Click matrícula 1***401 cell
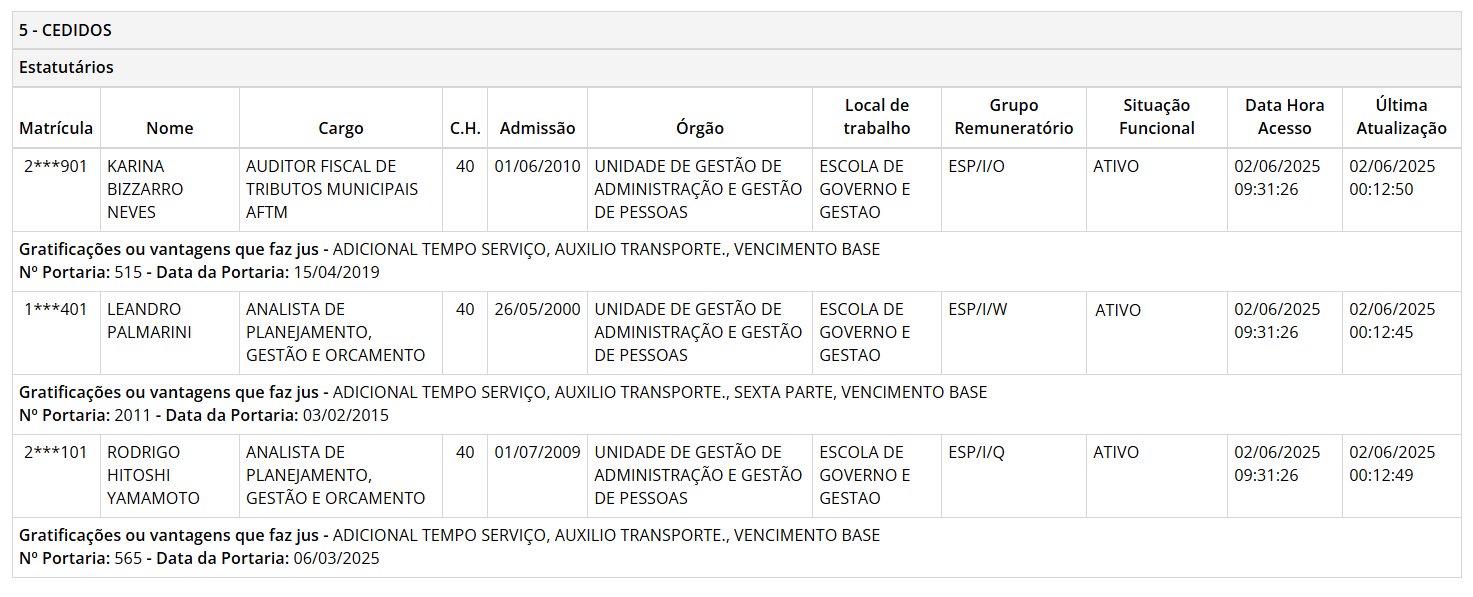 click(56, 309)
